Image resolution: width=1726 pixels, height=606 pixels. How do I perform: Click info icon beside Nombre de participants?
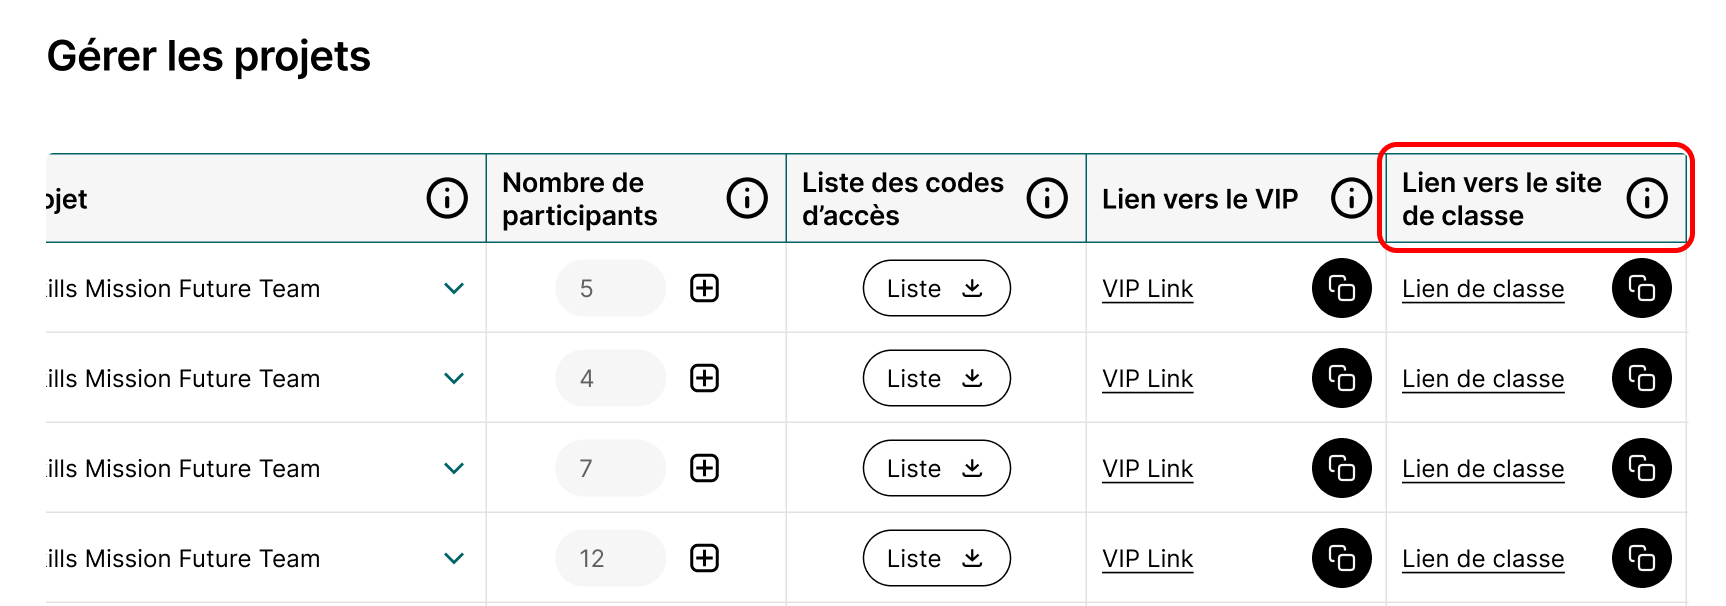(x=746, y=198)
